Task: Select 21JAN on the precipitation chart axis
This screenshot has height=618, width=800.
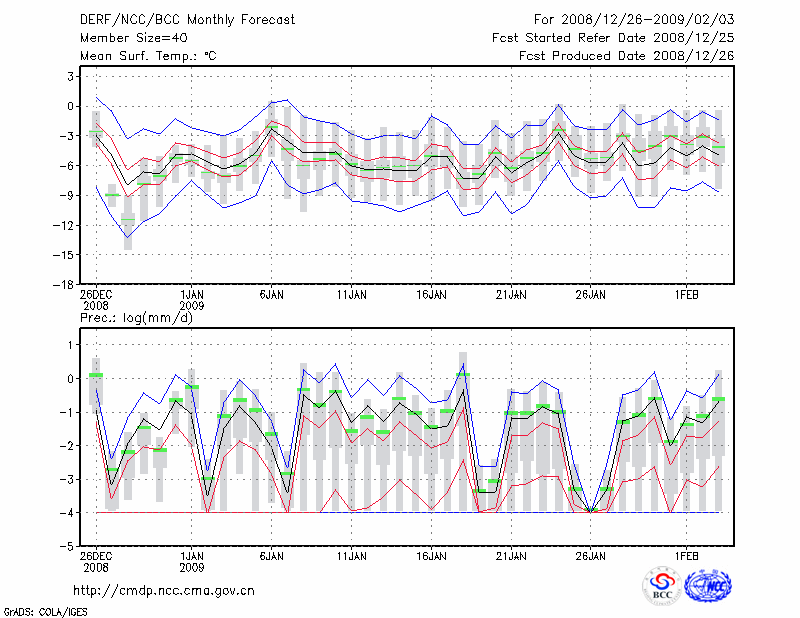Action: click(x=511, y=555)
